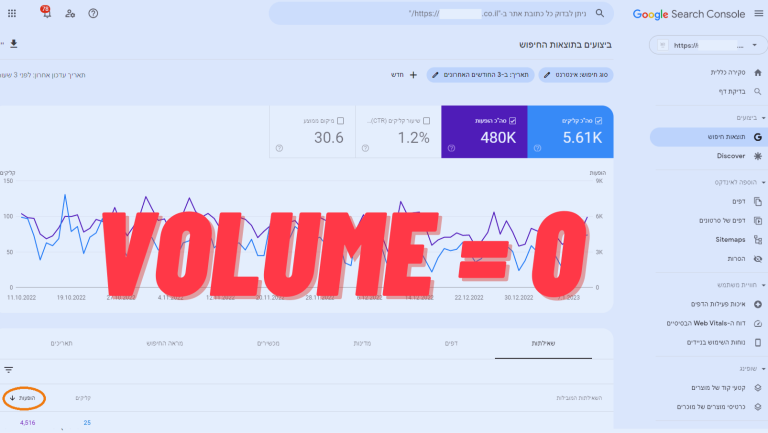Select the 5.61K total clicks card
Image resolution: width=768 pixels, height=433 pixels.
tap(570, 132)
